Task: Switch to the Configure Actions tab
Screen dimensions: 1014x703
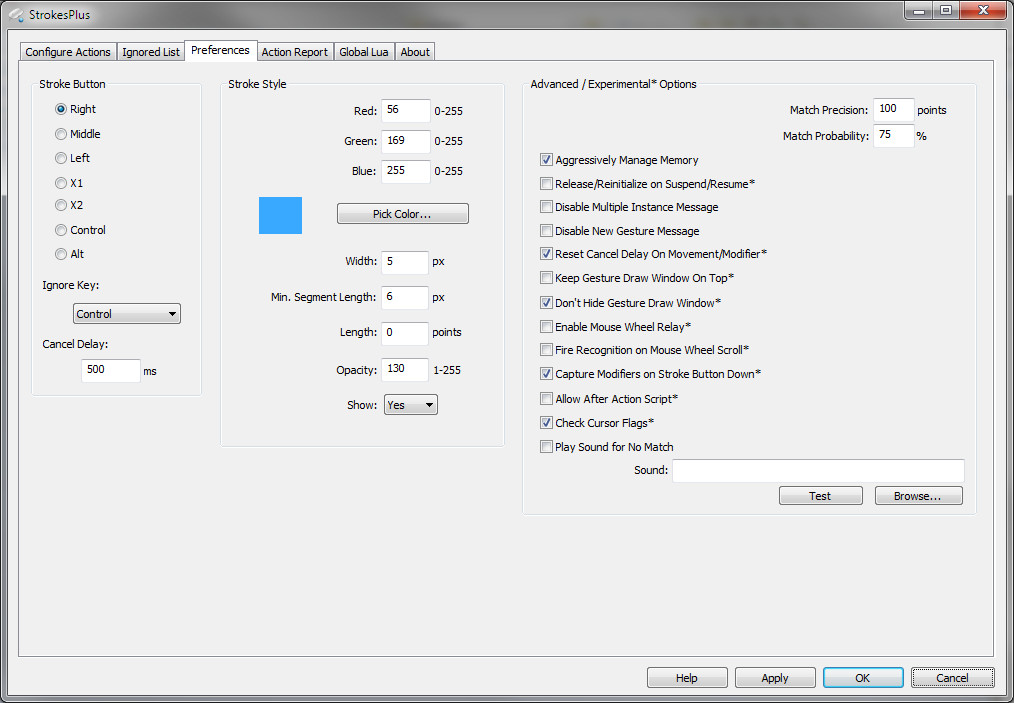Action: 68,52
